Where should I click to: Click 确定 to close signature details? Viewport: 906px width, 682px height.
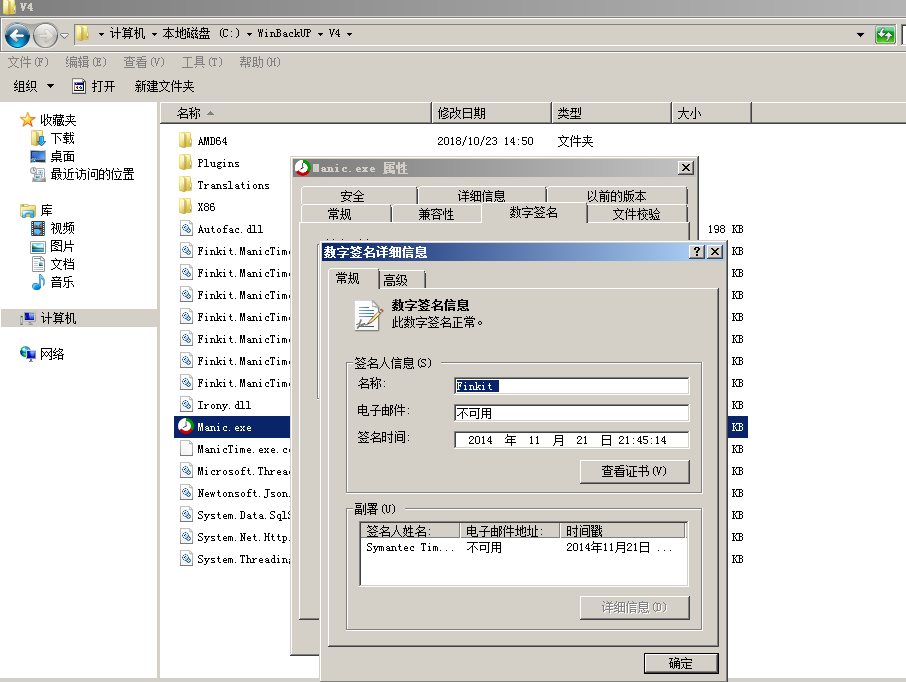681,663
